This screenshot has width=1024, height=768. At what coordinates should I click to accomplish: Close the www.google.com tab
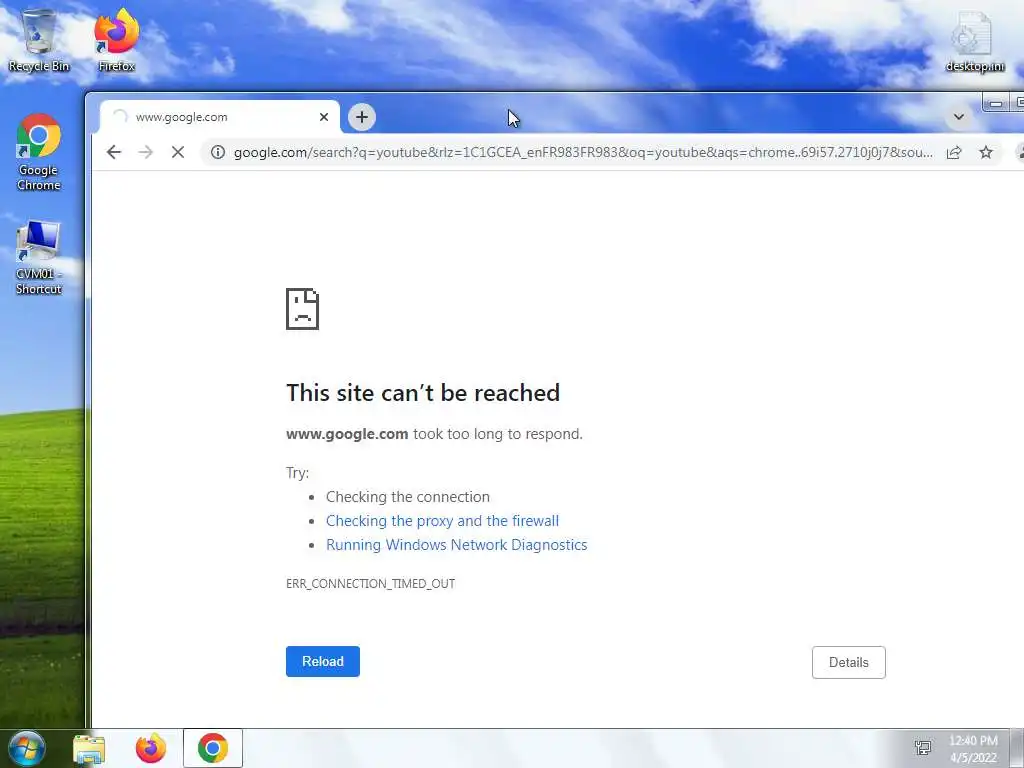click(x=324, y=117)
